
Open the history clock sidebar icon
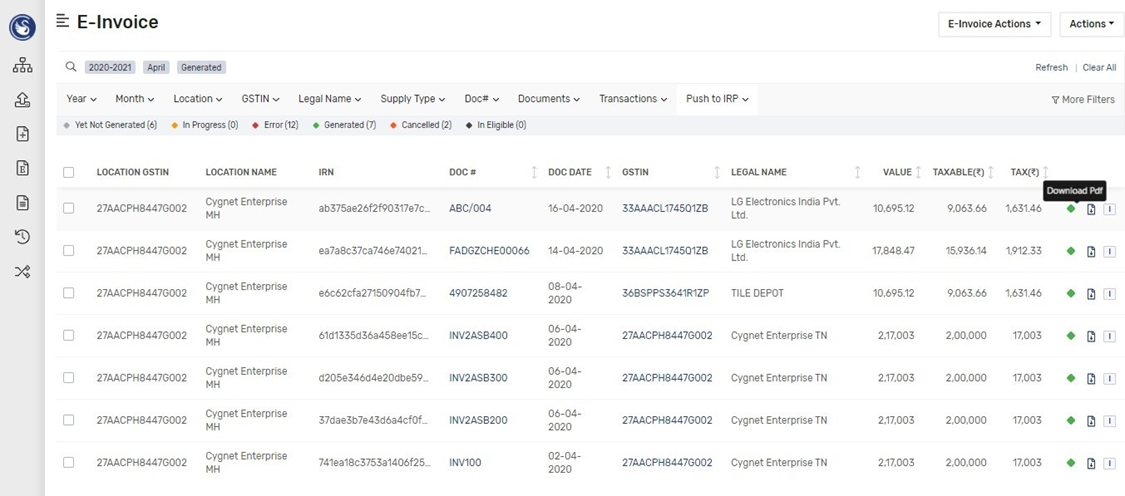tap(22, 237)
